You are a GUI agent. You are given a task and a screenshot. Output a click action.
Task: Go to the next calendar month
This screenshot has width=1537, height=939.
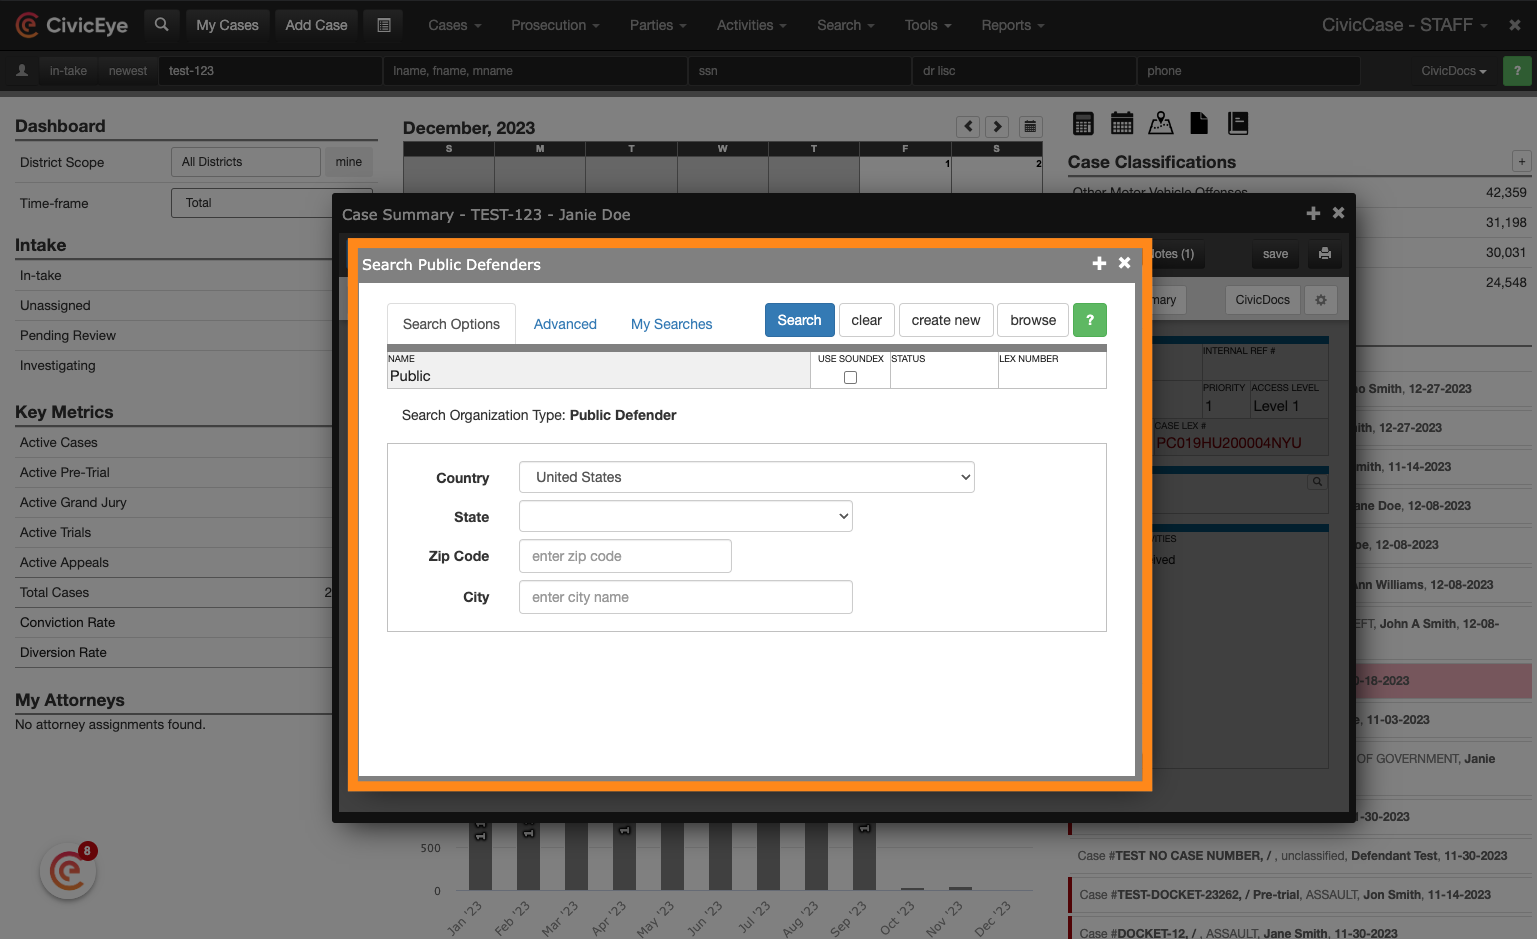[x=997, y=126]
